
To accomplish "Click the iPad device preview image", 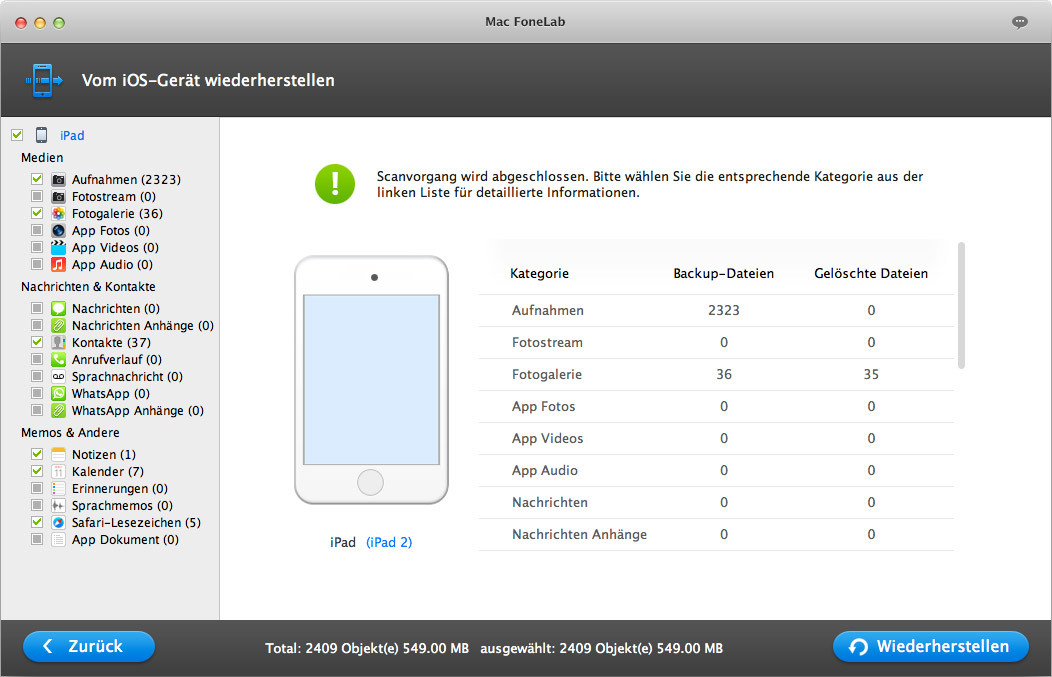I will [371, 380].
